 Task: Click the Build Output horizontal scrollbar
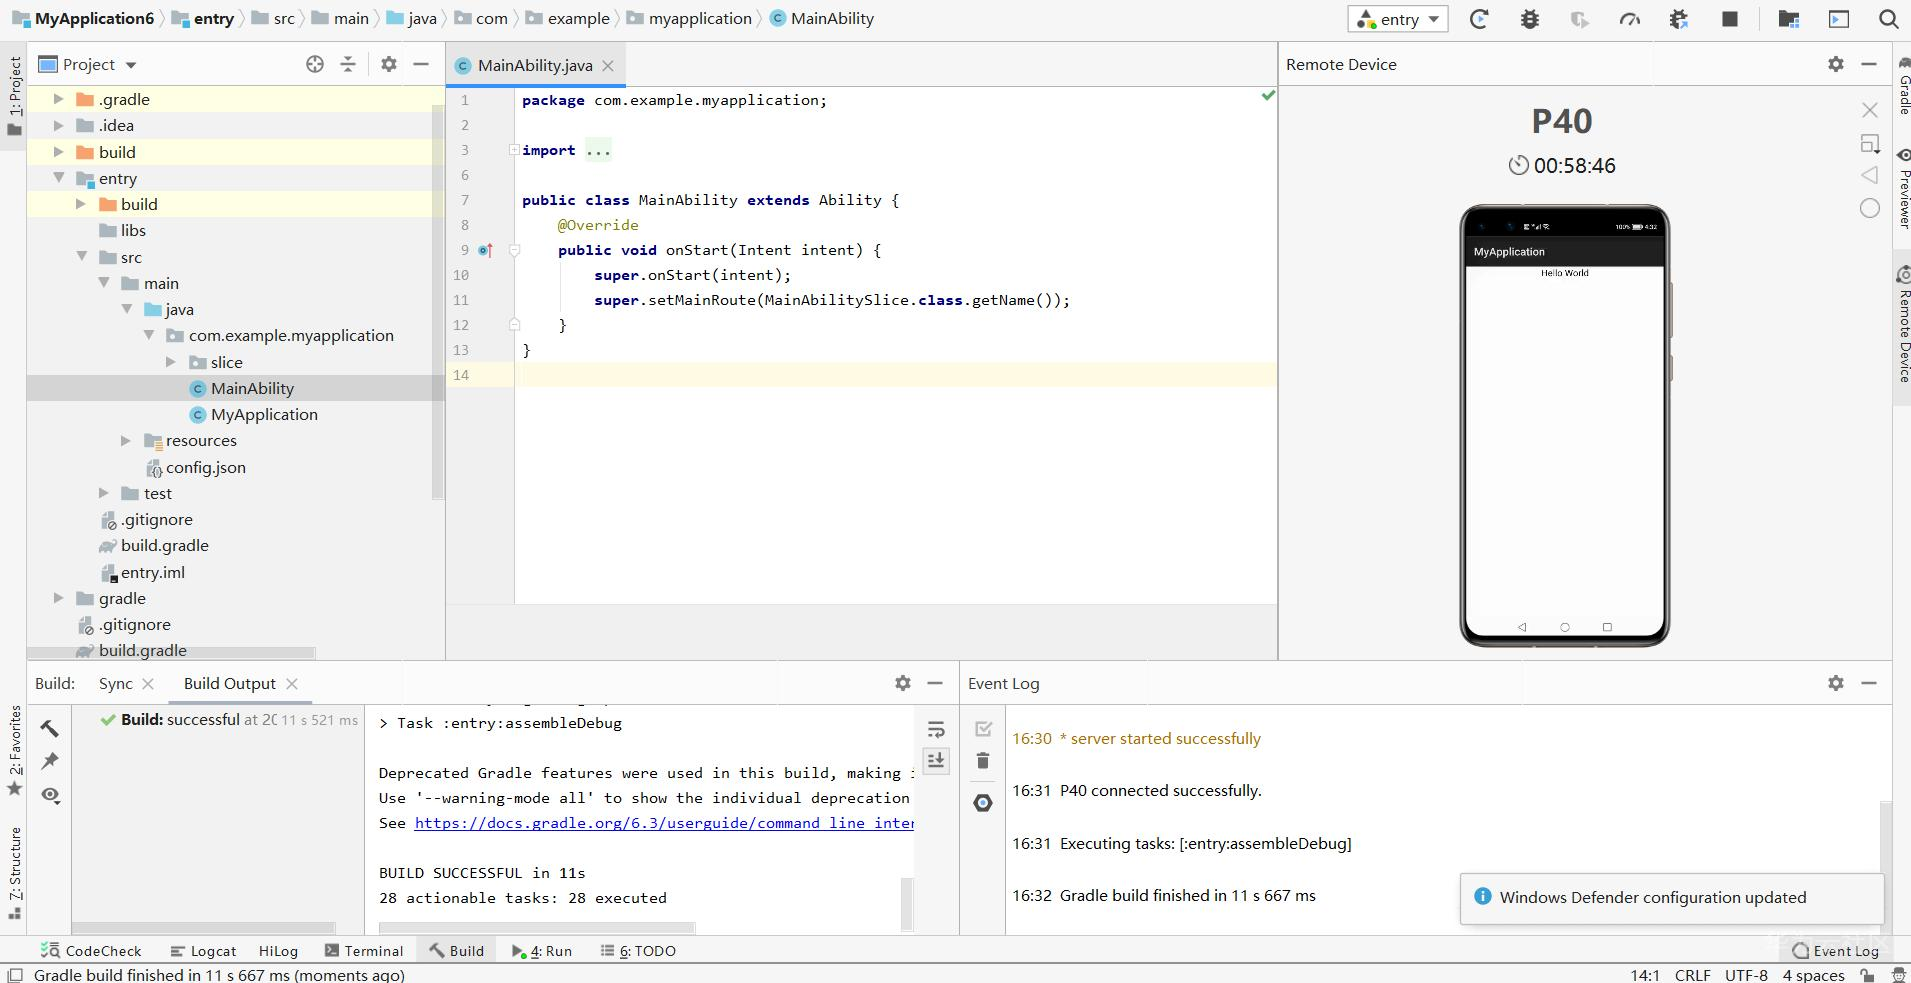point(536,928)
